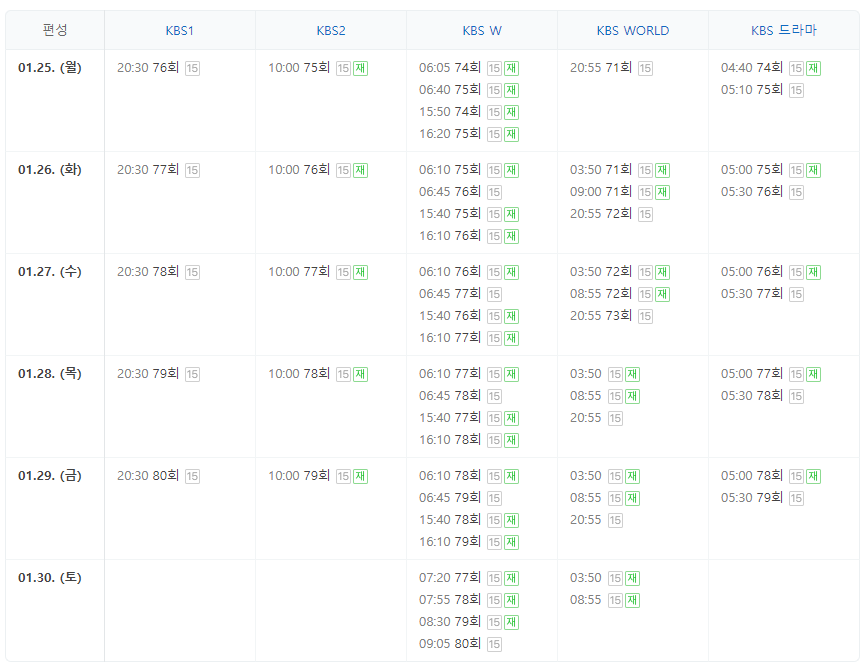Select the 06:10 77회 entry under KBS W

coord(450,374)
